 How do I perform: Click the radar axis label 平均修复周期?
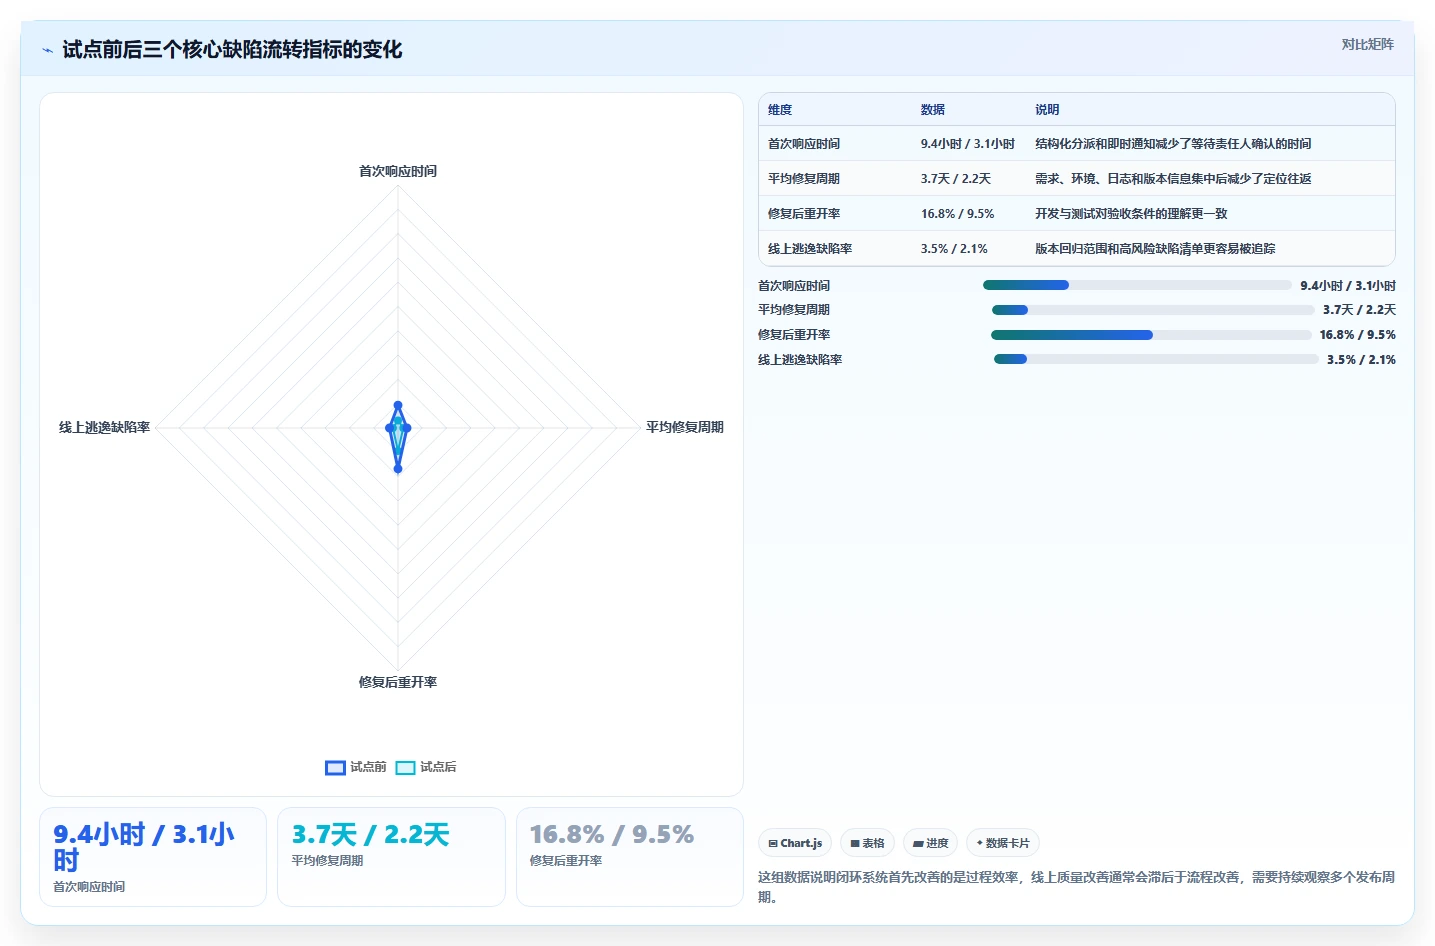tap(685, 427)
